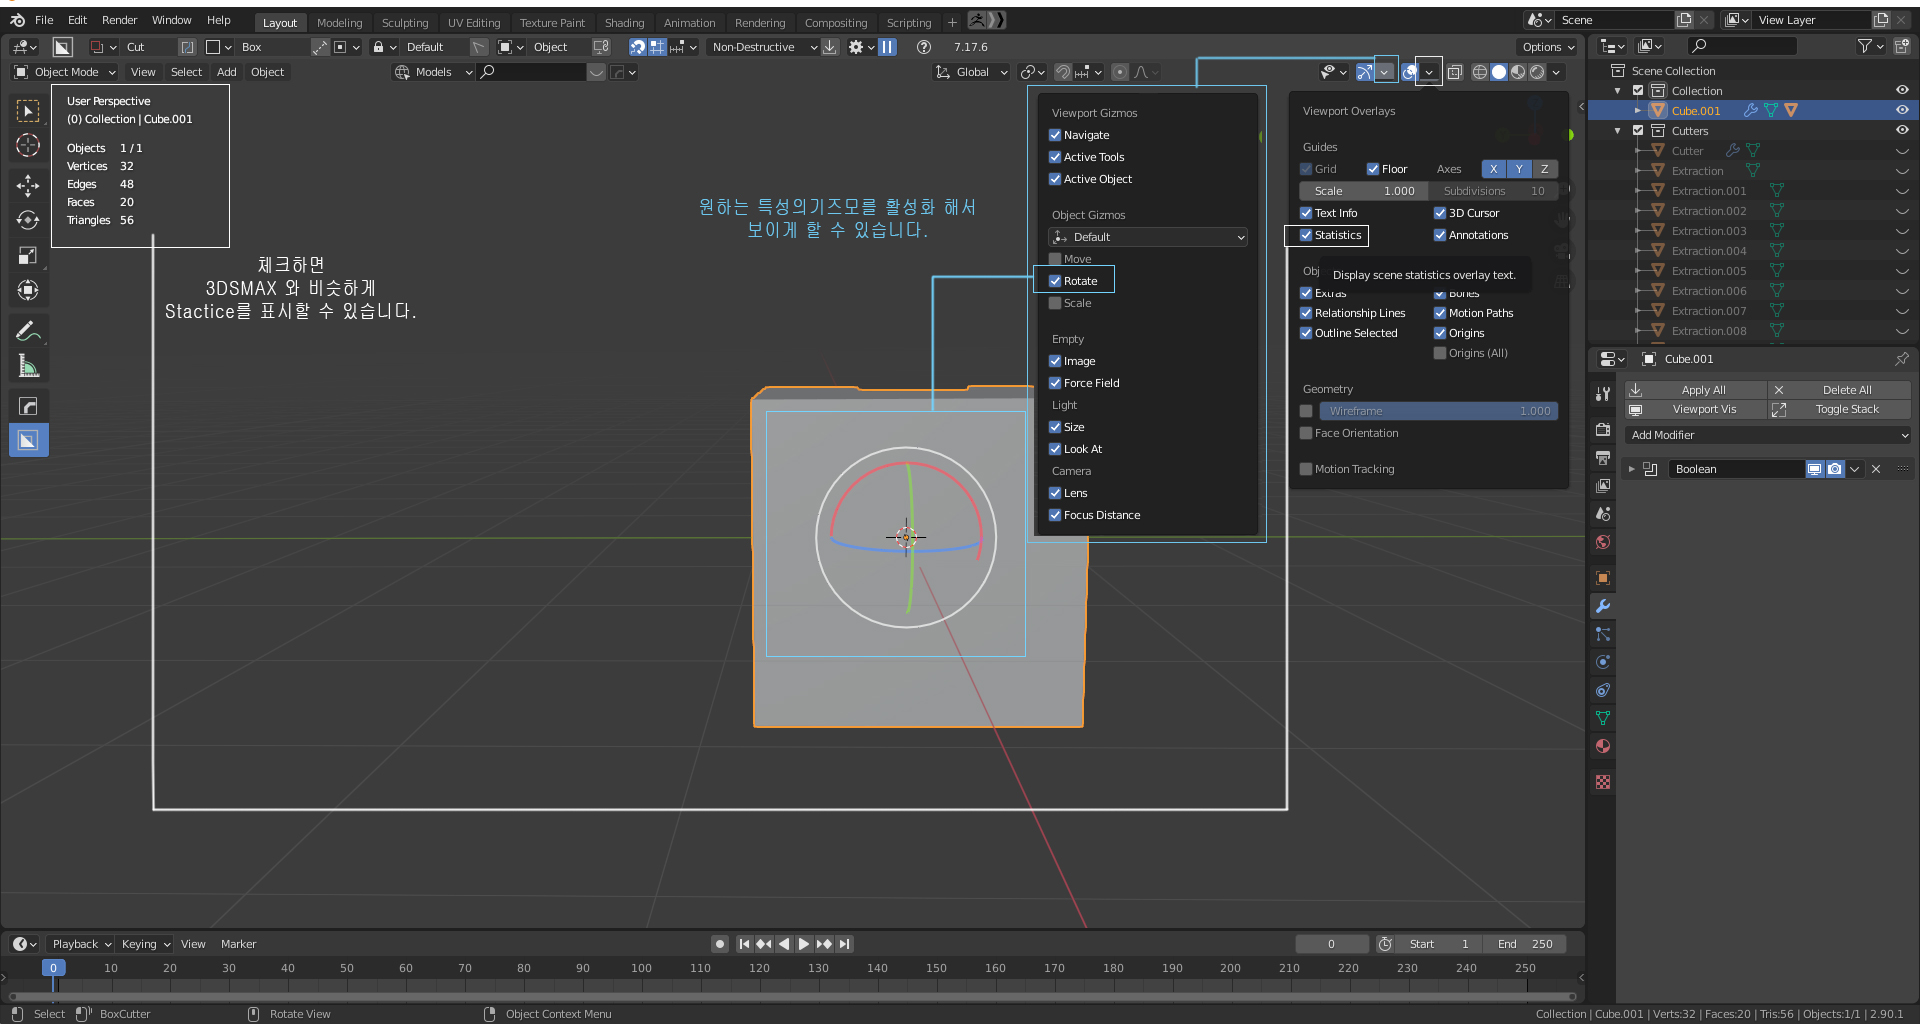
Task: Click the End frame field
Action: click(x=1525, y=944)
